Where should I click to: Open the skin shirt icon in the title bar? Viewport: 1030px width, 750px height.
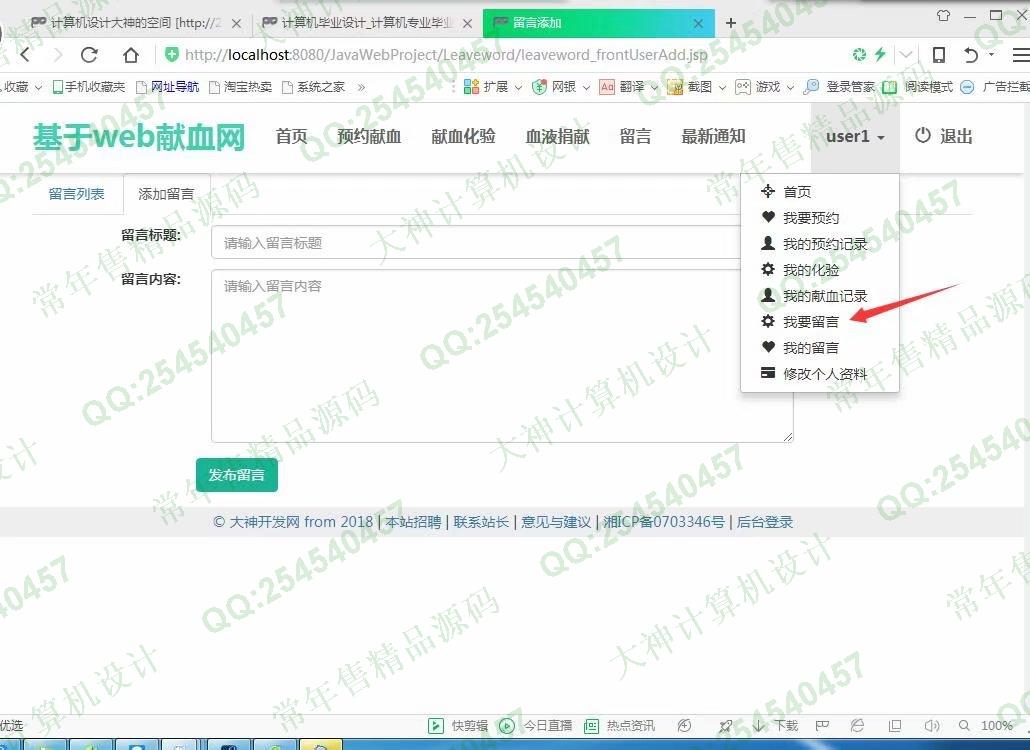tap(943, 16)
